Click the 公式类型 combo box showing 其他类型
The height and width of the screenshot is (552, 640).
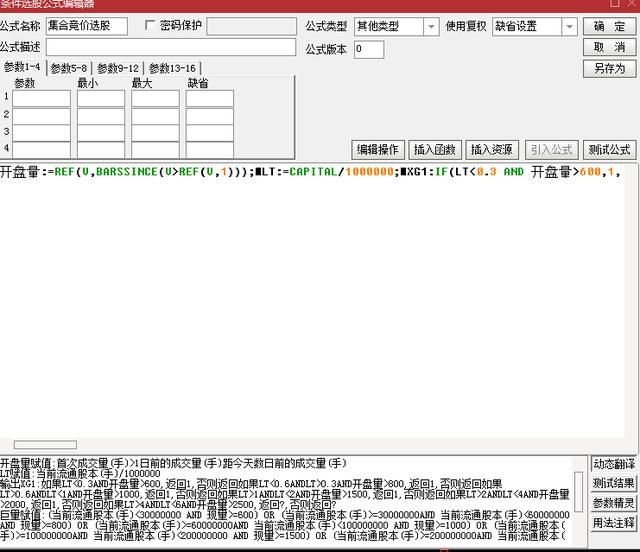tap(396, 27)
